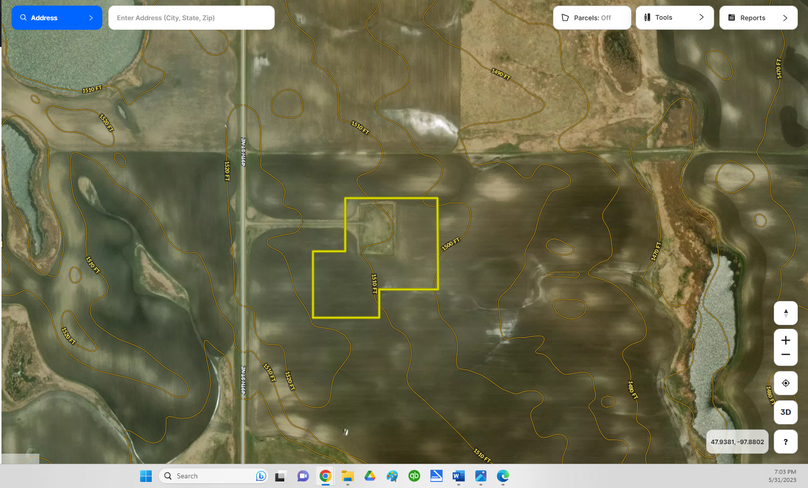Zoom out with the minus button
Image resolution: width=808 pixels, height=488 pixels.
point(785,356)
